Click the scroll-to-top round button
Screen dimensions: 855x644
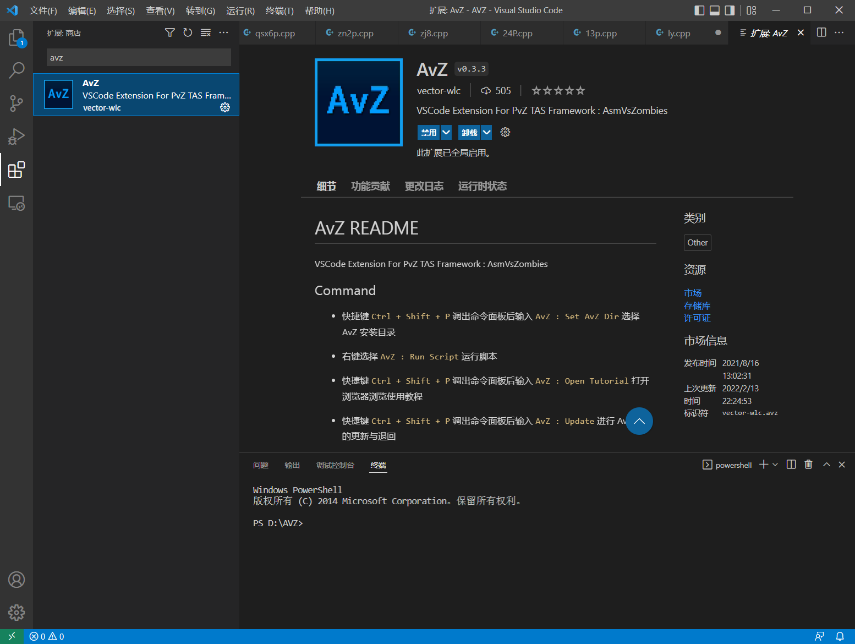(x=639, y=421)
